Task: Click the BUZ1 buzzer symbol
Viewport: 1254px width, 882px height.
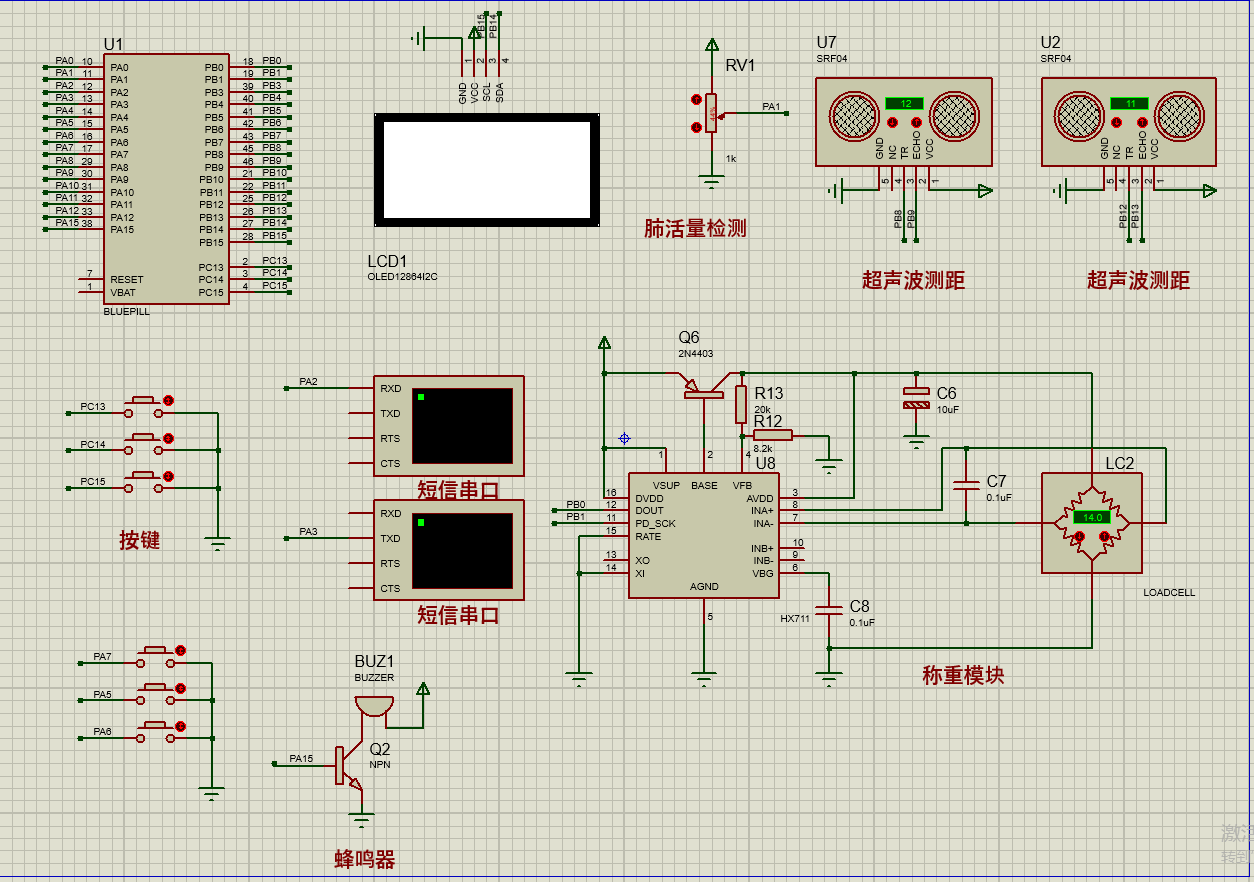Action: tap(373, 705)
